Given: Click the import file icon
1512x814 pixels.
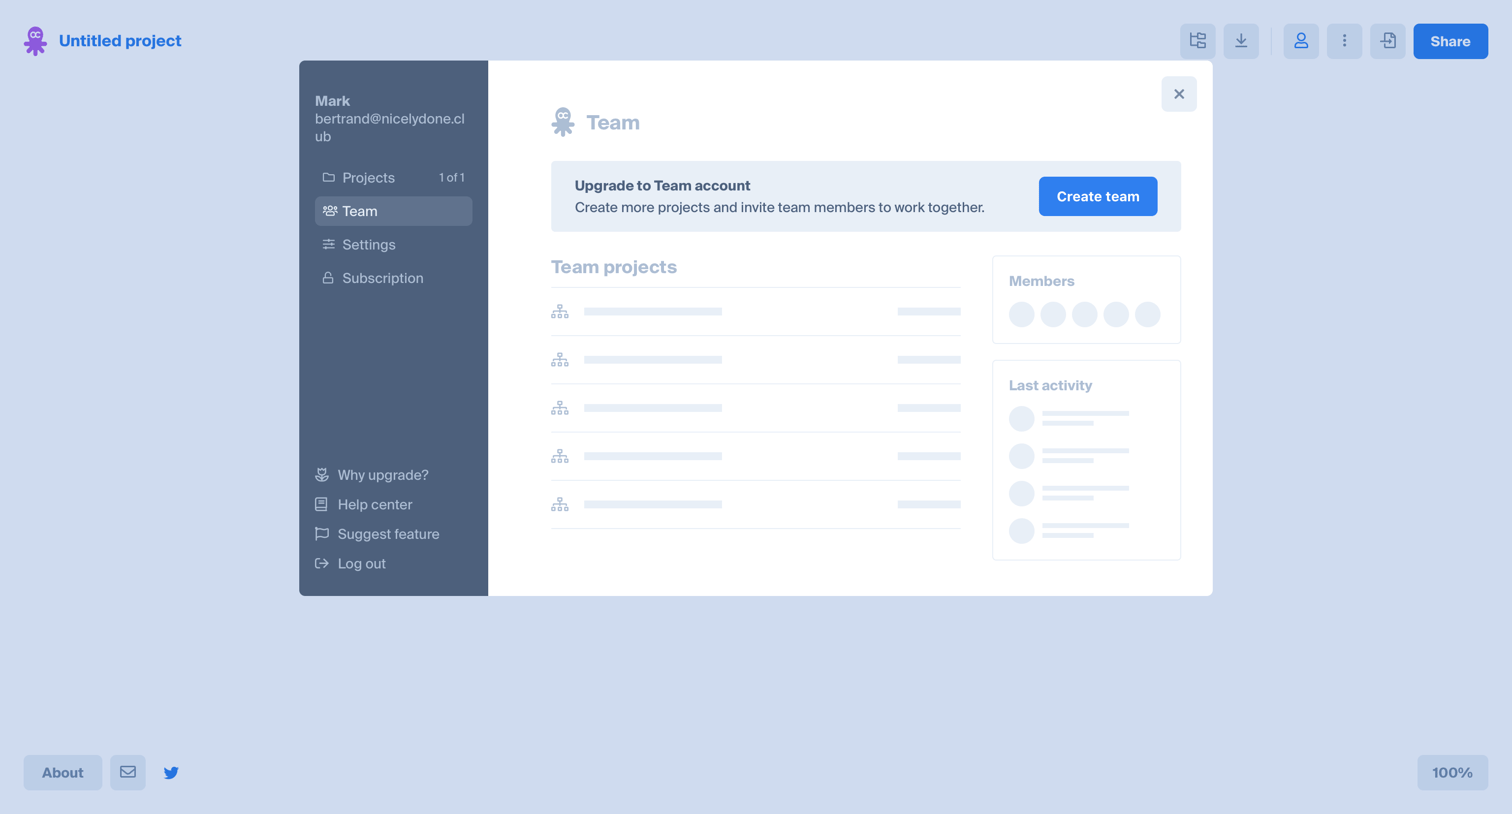Looking at the screenshot, I should [x=1388, y=41].
